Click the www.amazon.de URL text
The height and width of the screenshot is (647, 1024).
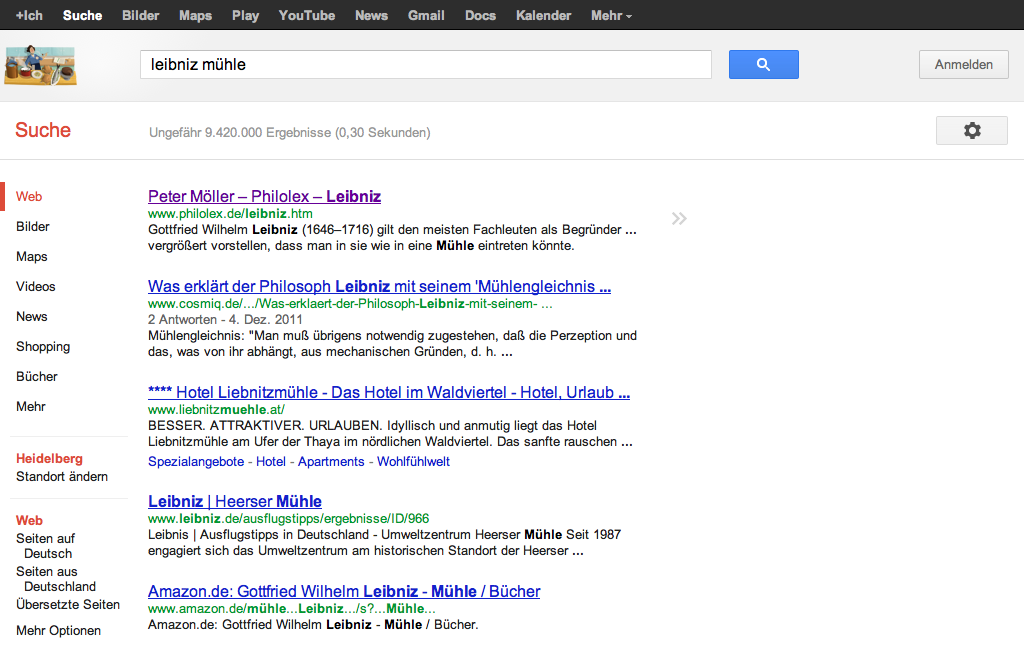[x=291, y=608]
